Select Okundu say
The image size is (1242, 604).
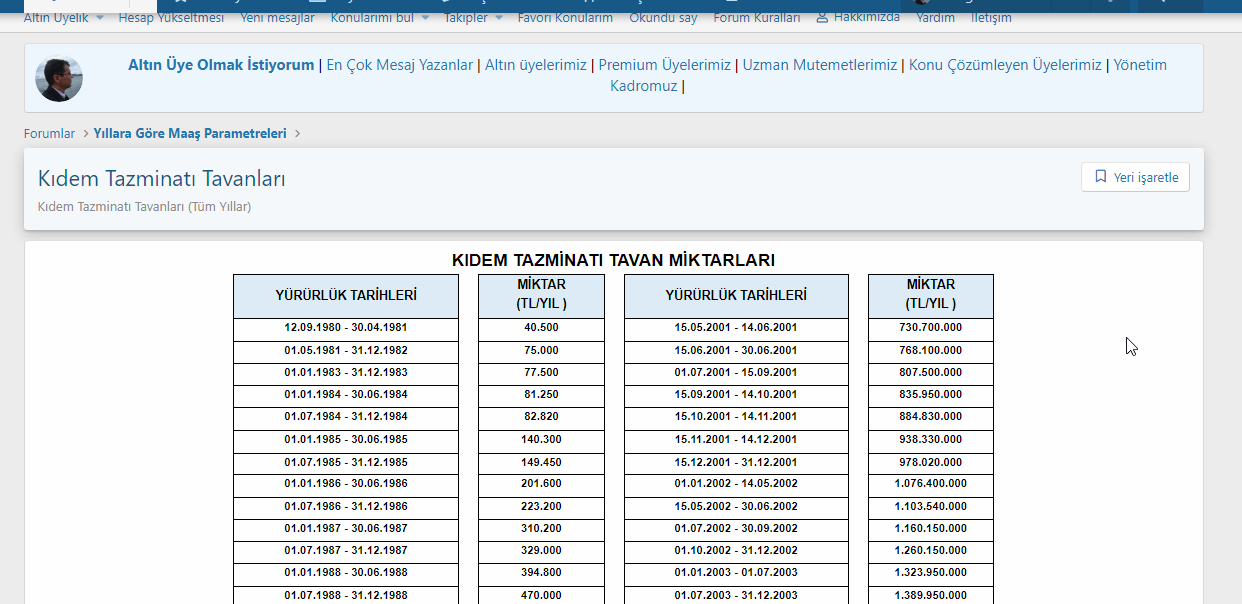coord(663,17)
